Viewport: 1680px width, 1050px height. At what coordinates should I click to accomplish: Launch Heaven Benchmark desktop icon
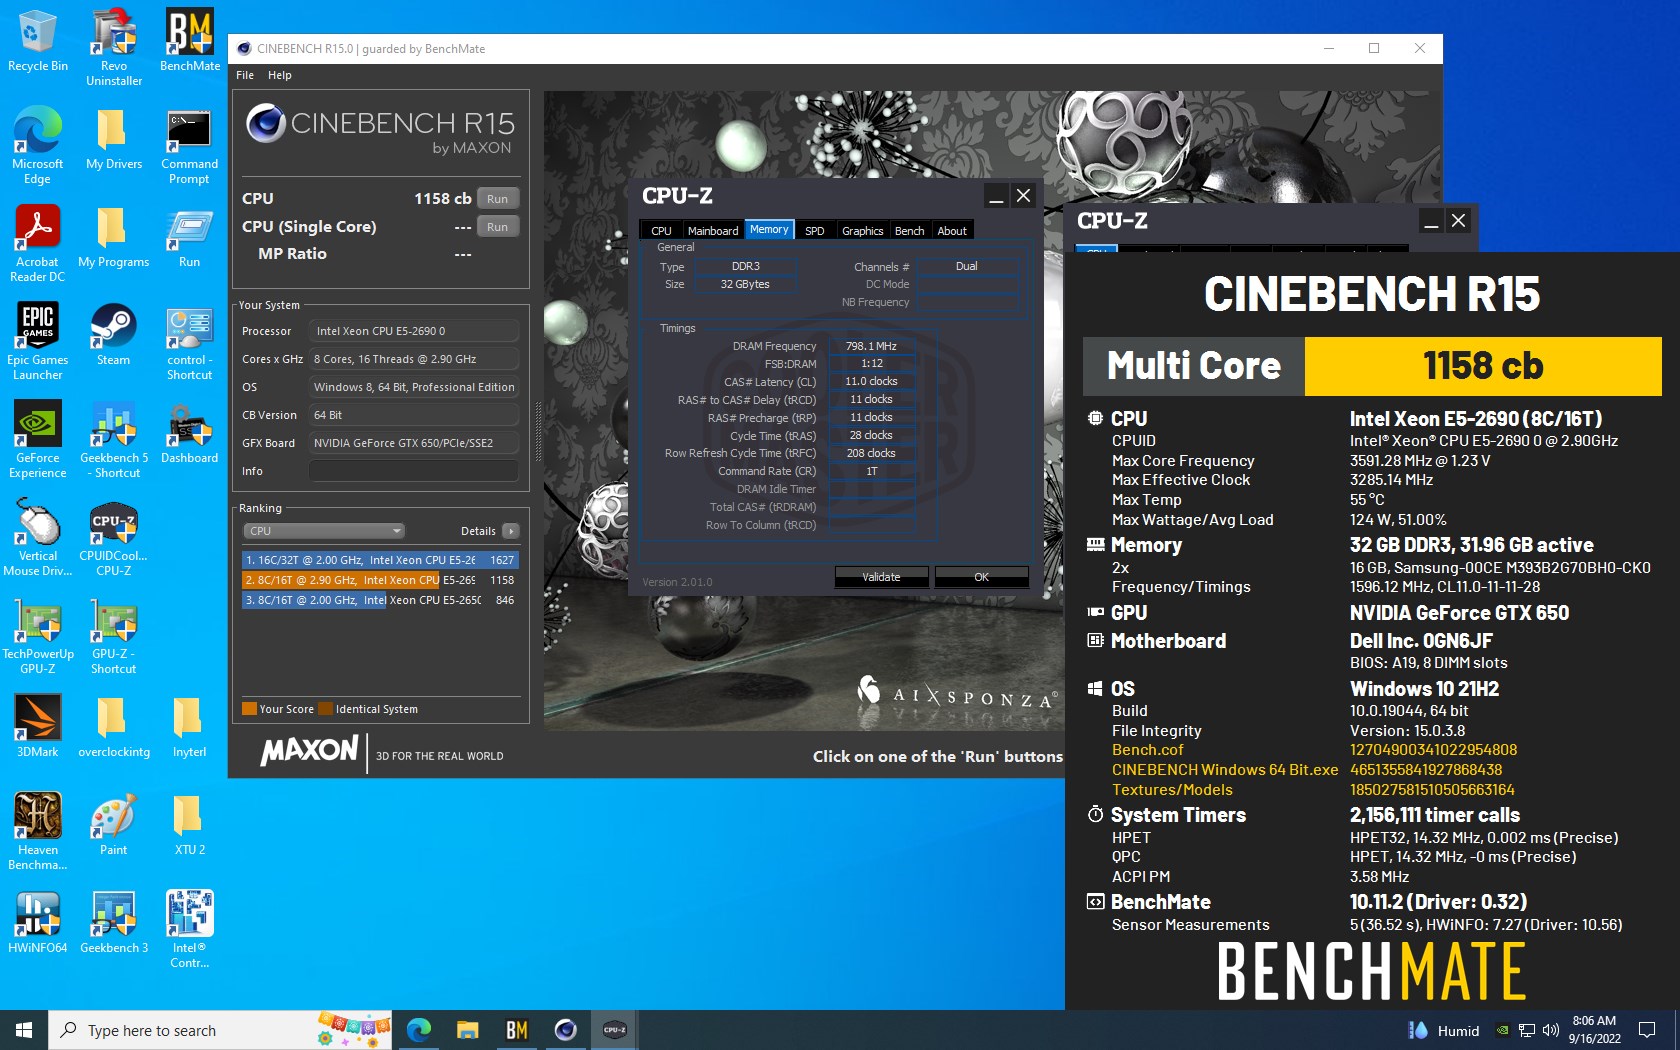(x=38, y=831)
